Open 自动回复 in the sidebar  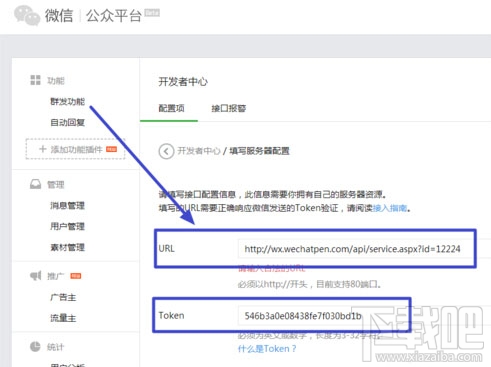coord(68,122)
